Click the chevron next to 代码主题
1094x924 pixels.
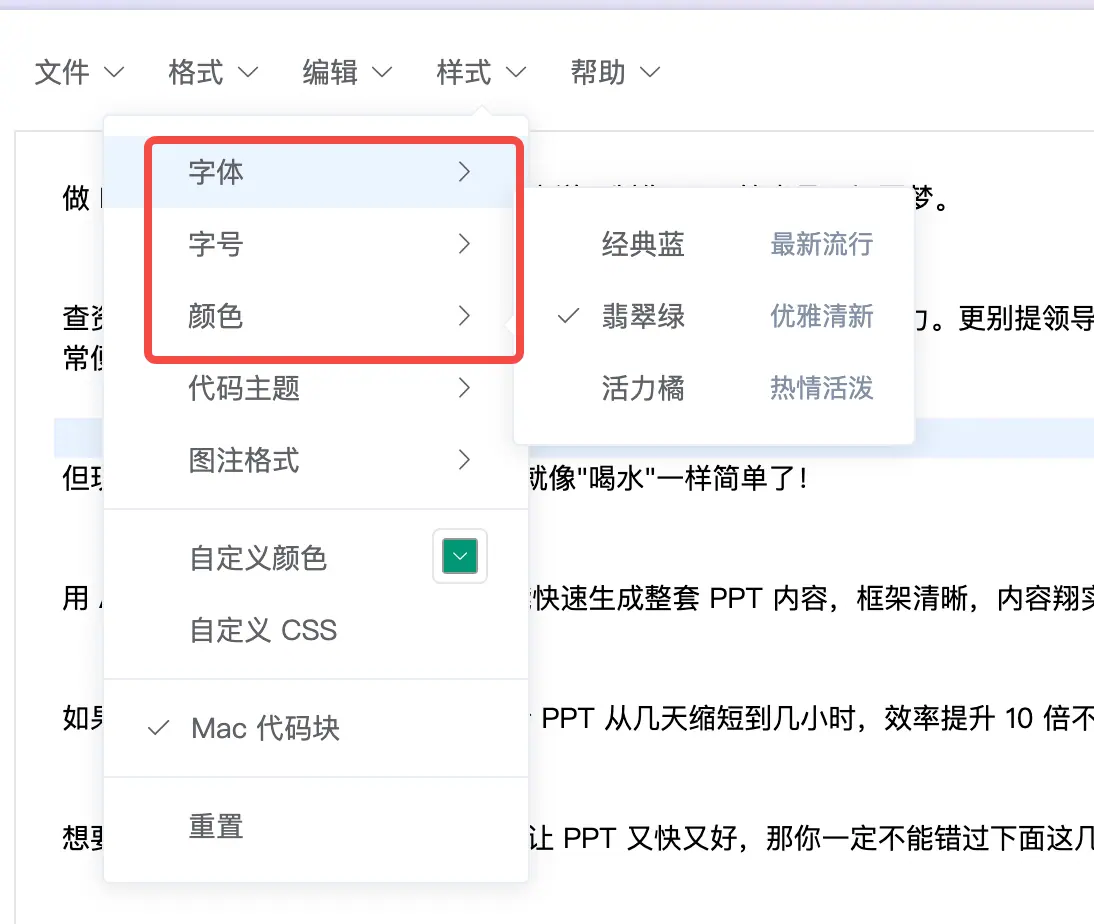(x=464, y=388)
